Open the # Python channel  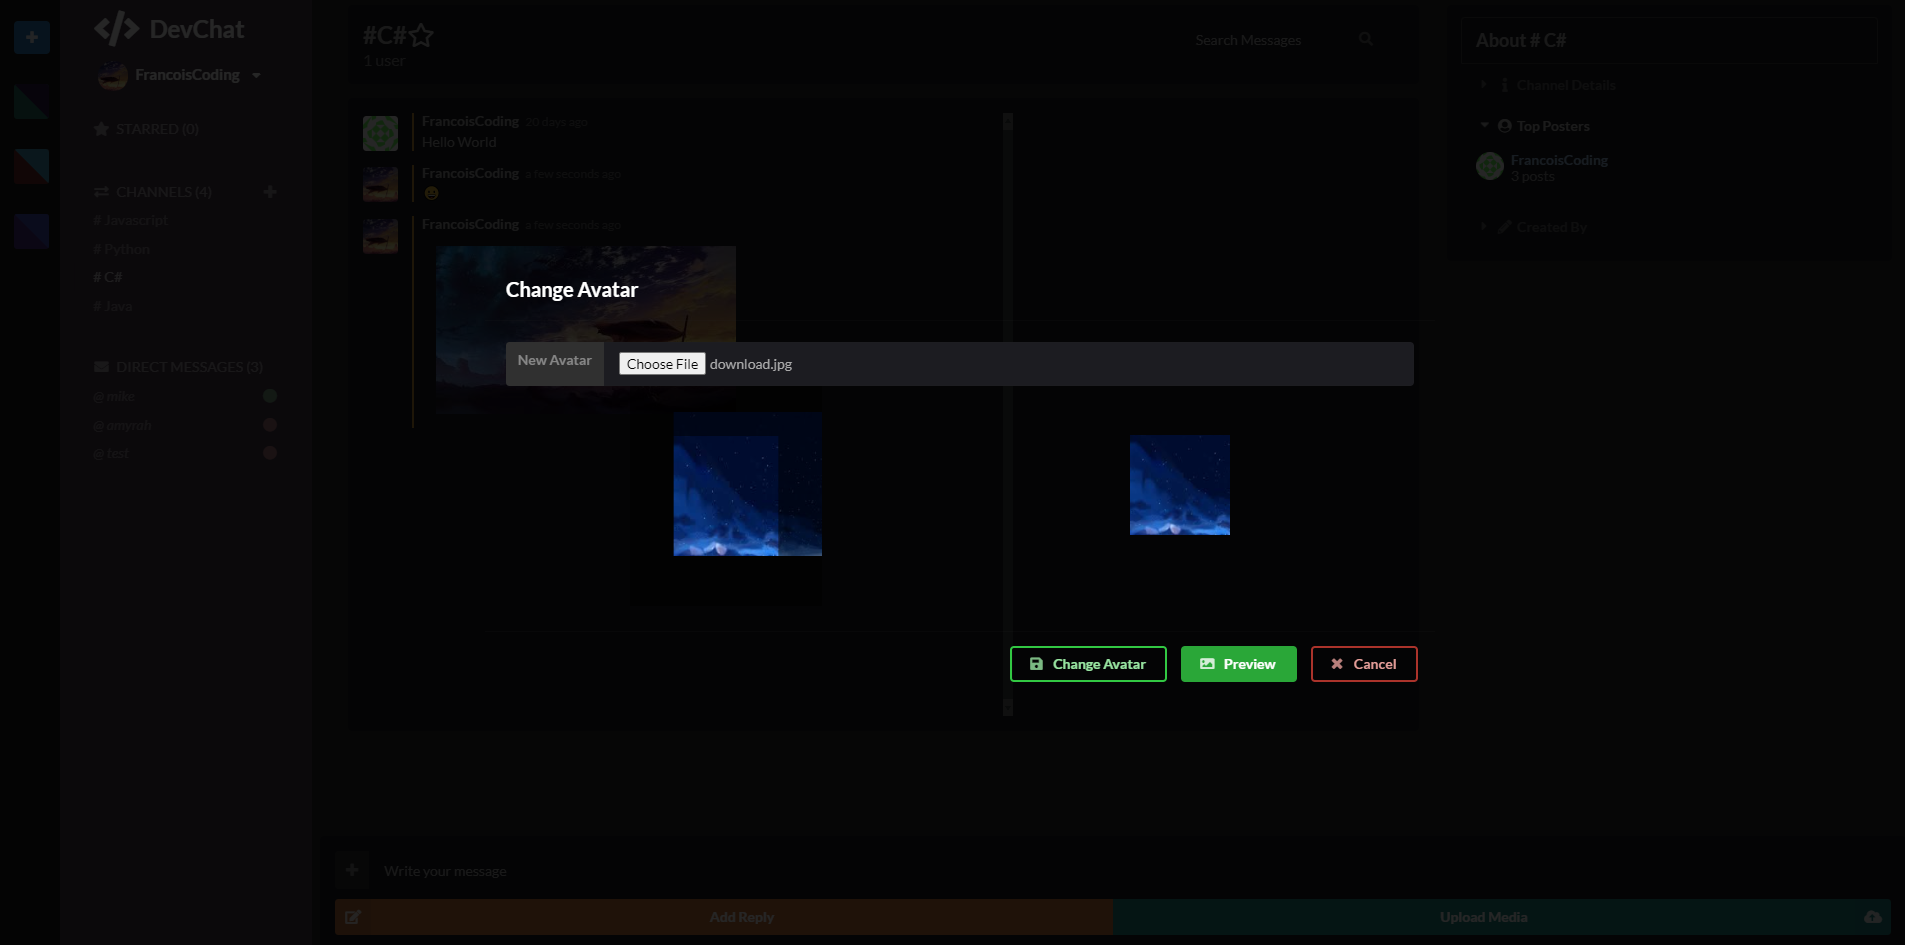coord(121,249)
